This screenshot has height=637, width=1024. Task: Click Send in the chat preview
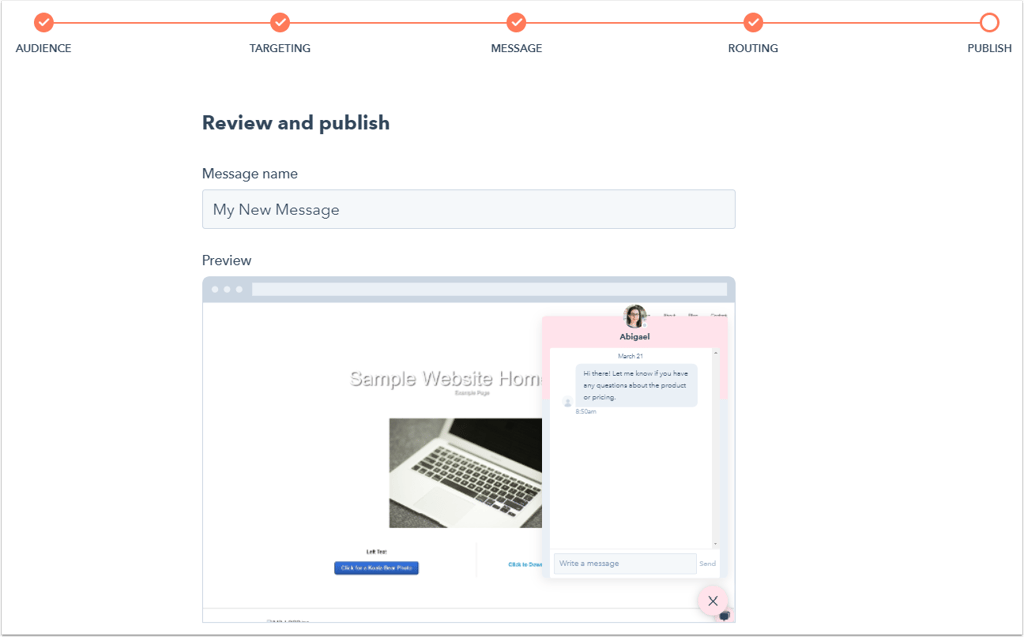(x=707, y=563)
